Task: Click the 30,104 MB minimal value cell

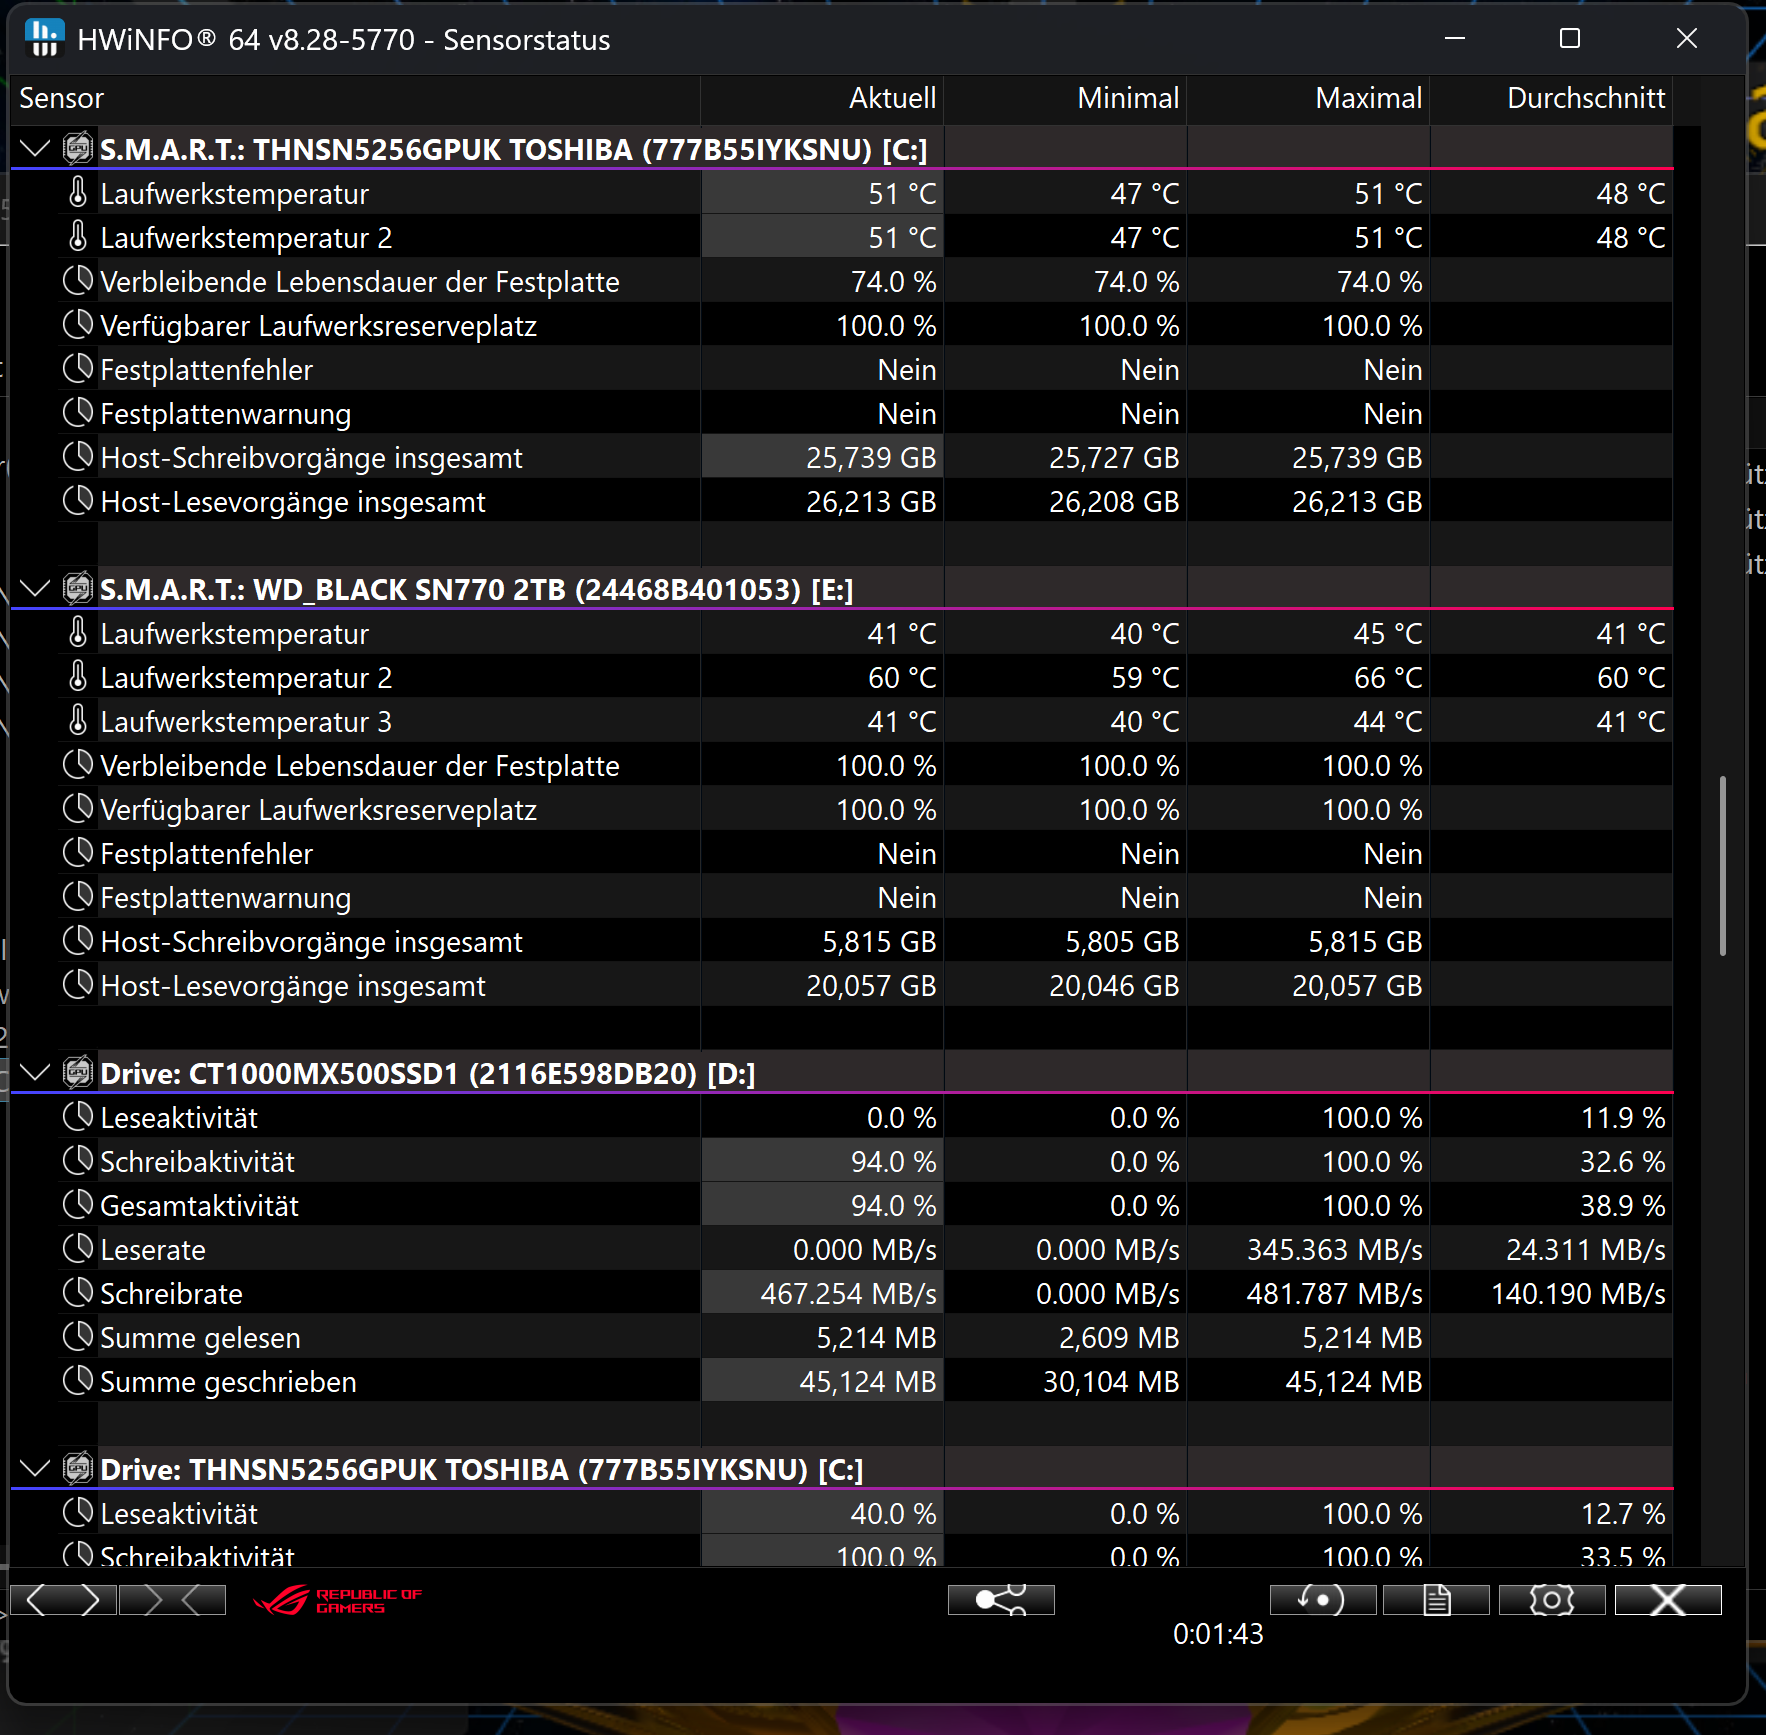Action: [x=1065, y=1382]
